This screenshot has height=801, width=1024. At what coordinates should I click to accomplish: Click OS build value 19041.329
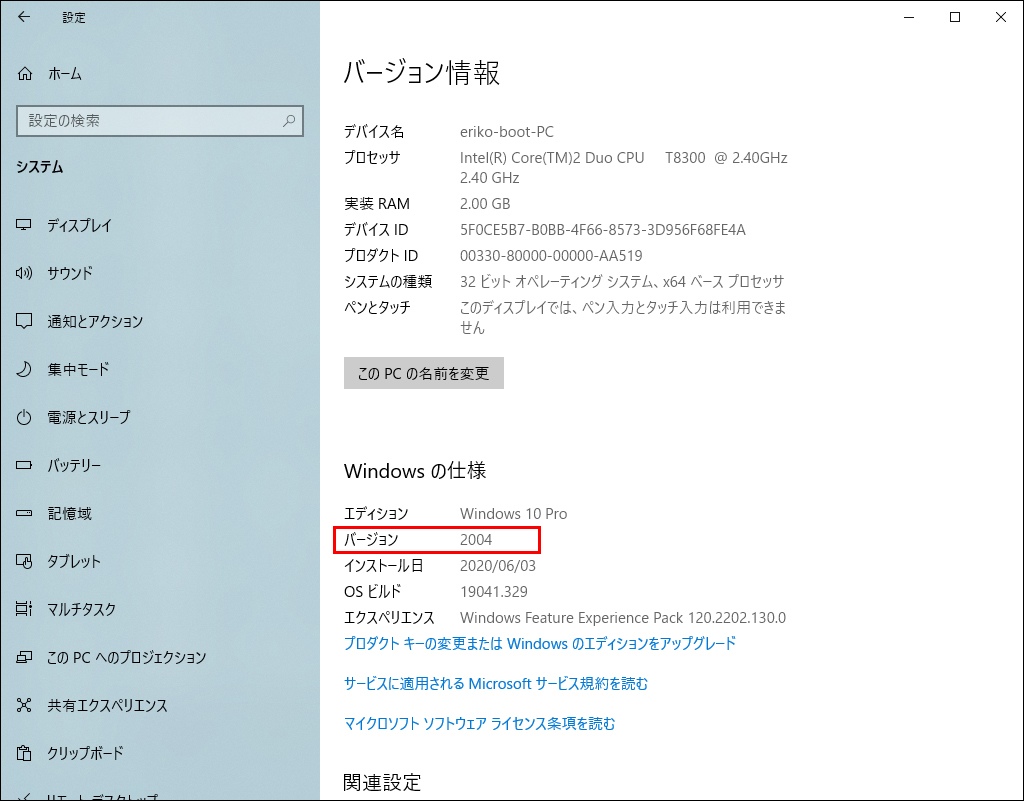[494, 591]
